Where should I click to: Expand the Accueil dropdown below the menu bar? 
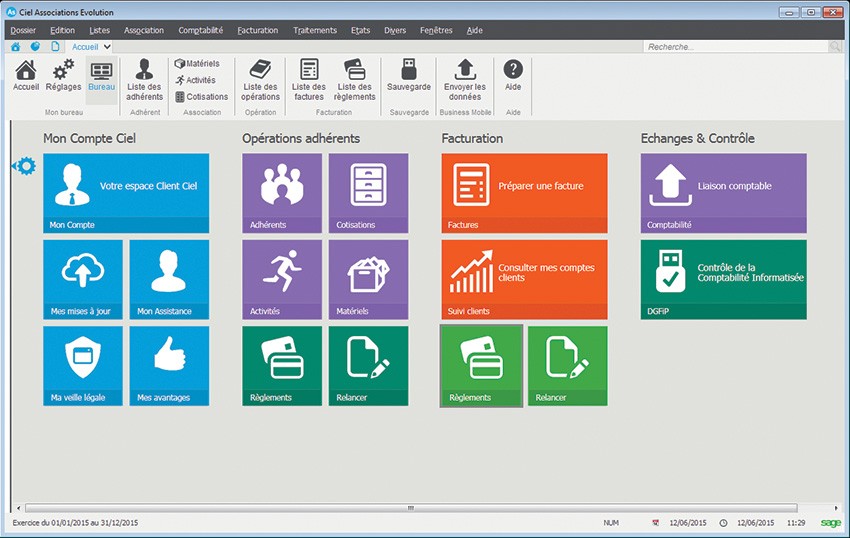pos(107,46)
